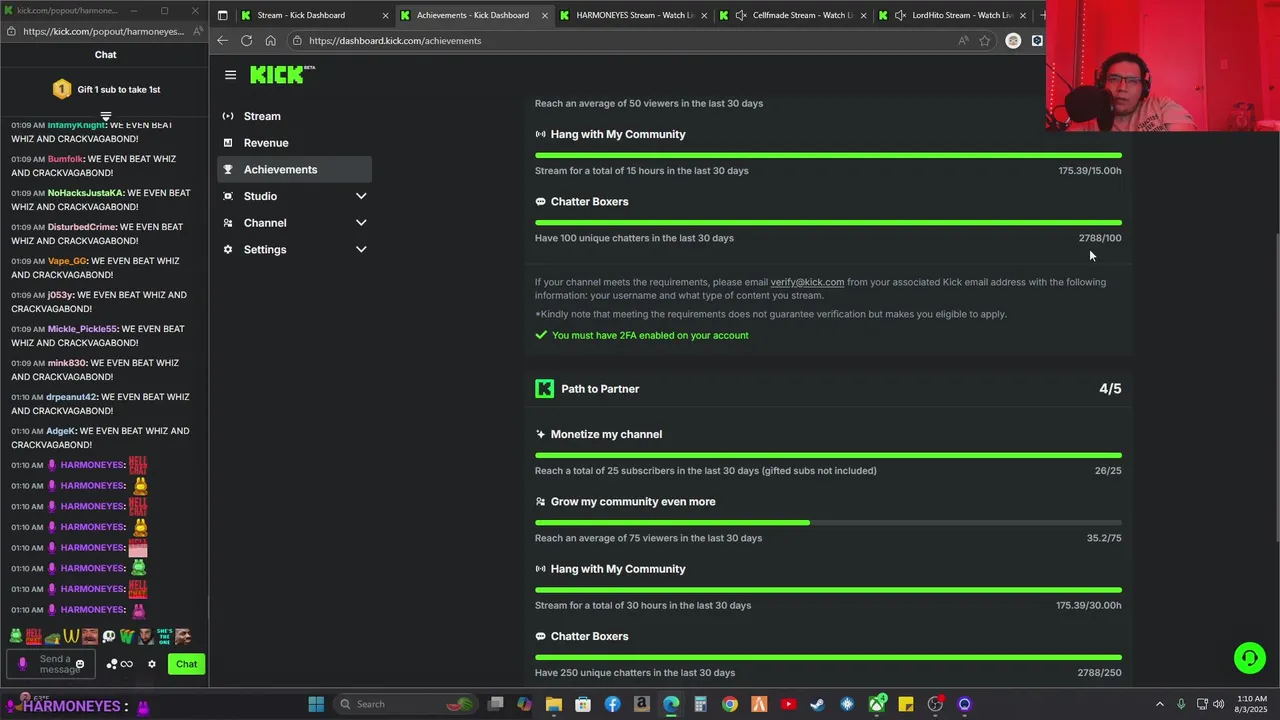Screen dimensions: 1280x720
Task: Toggle the read aloud icon in address bar
Action: tap(963, 41)
